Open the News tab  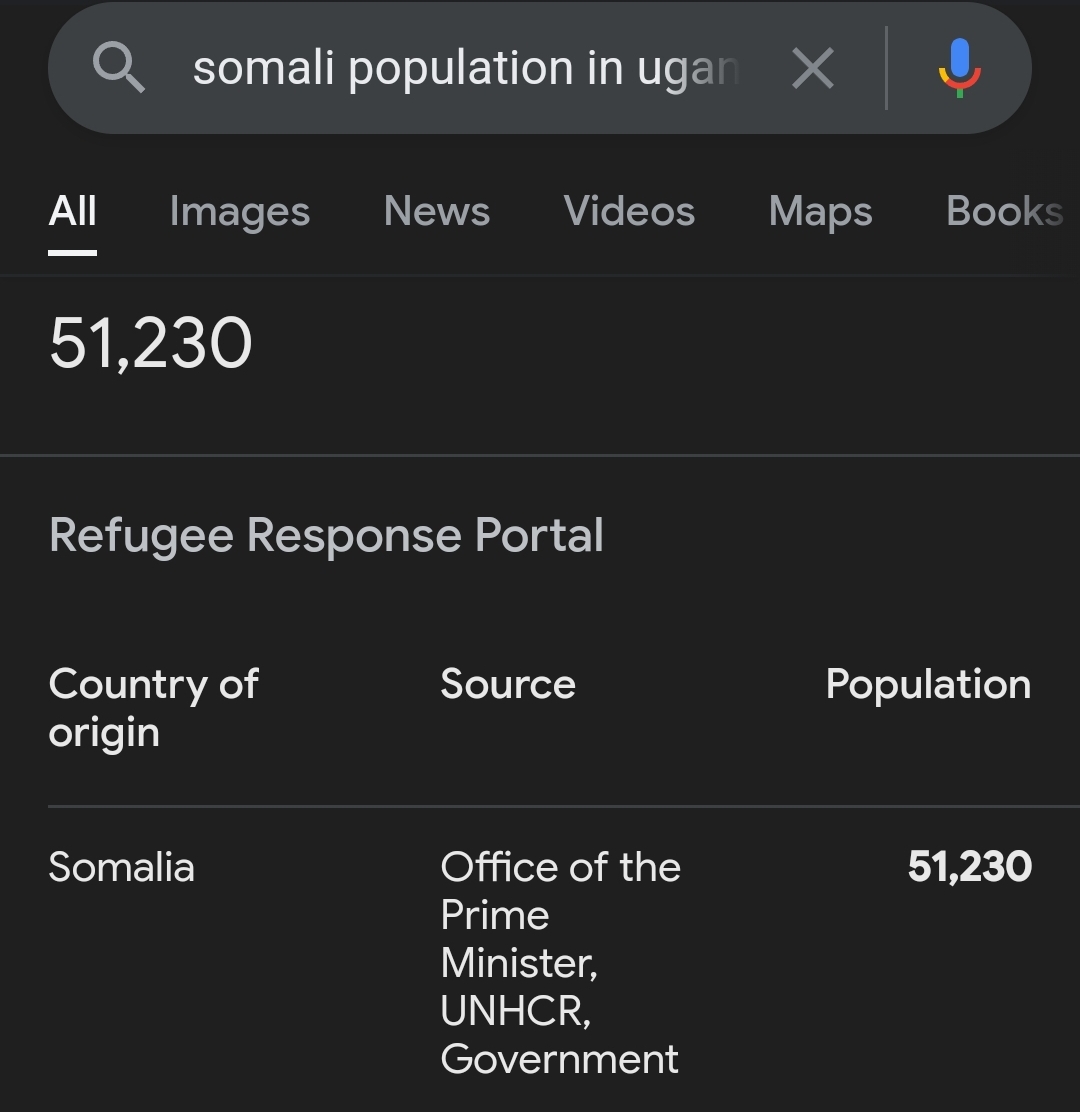tap(437, 211)
